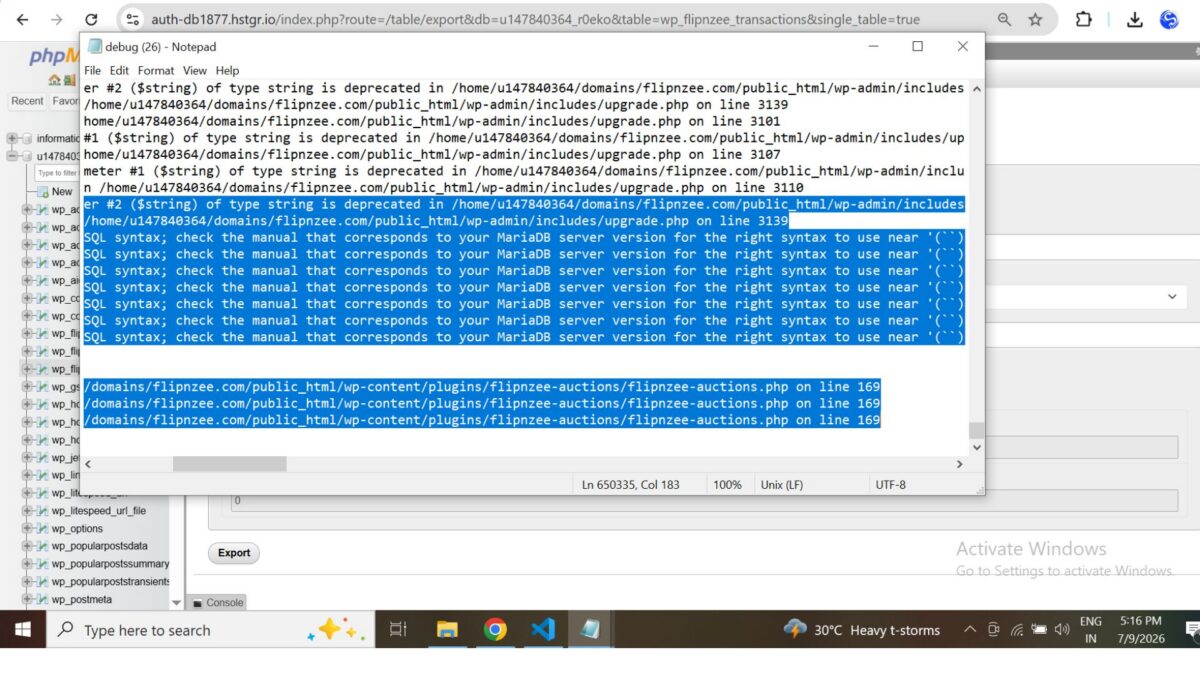Click the navigation tree scroll-down arrow

[177, 603]
